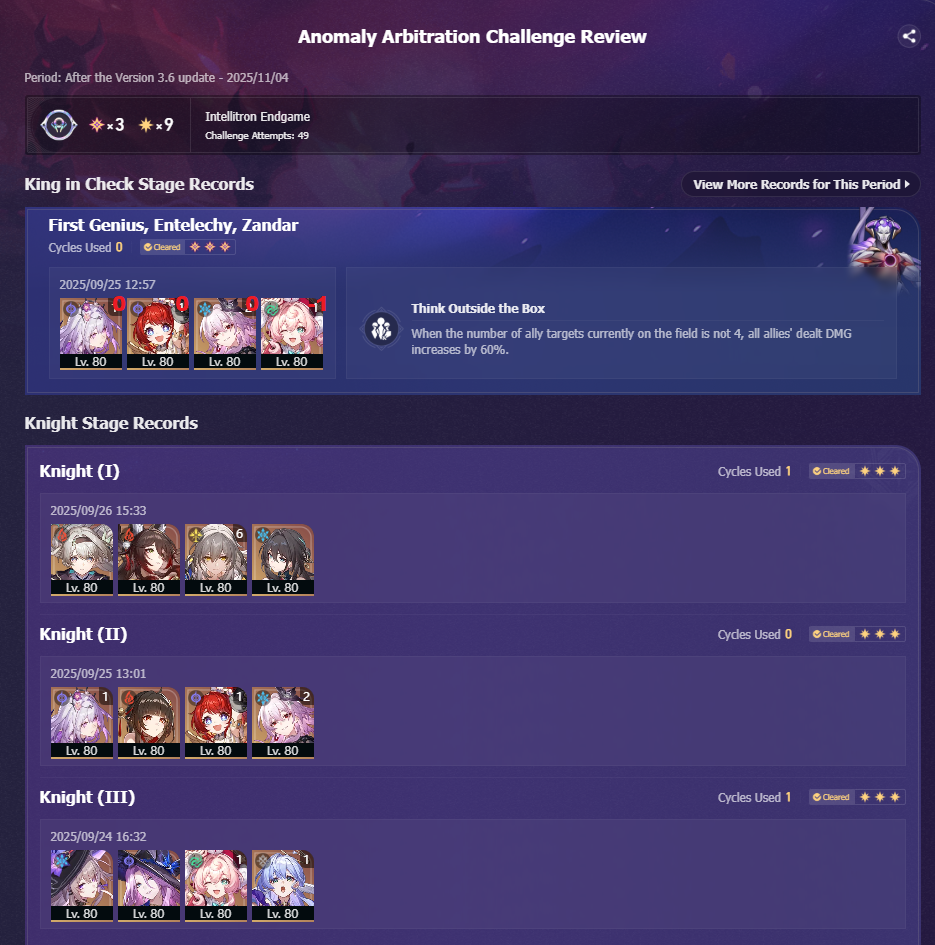Click the brown-haired fire character in Knight (II)

[x=149, y=723]
